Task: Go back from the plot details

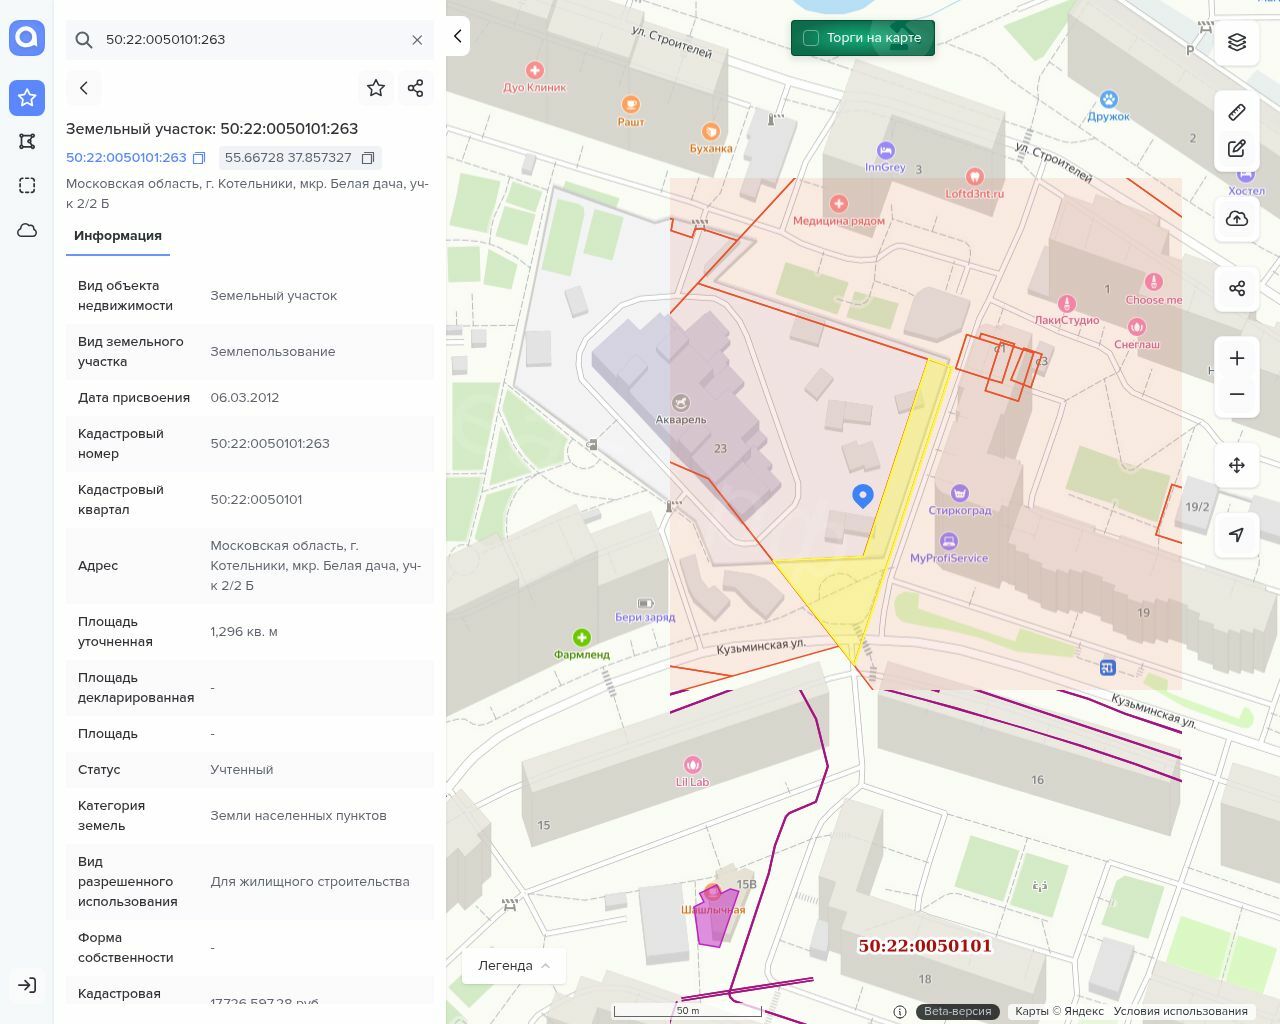Action: pos(84,88)
